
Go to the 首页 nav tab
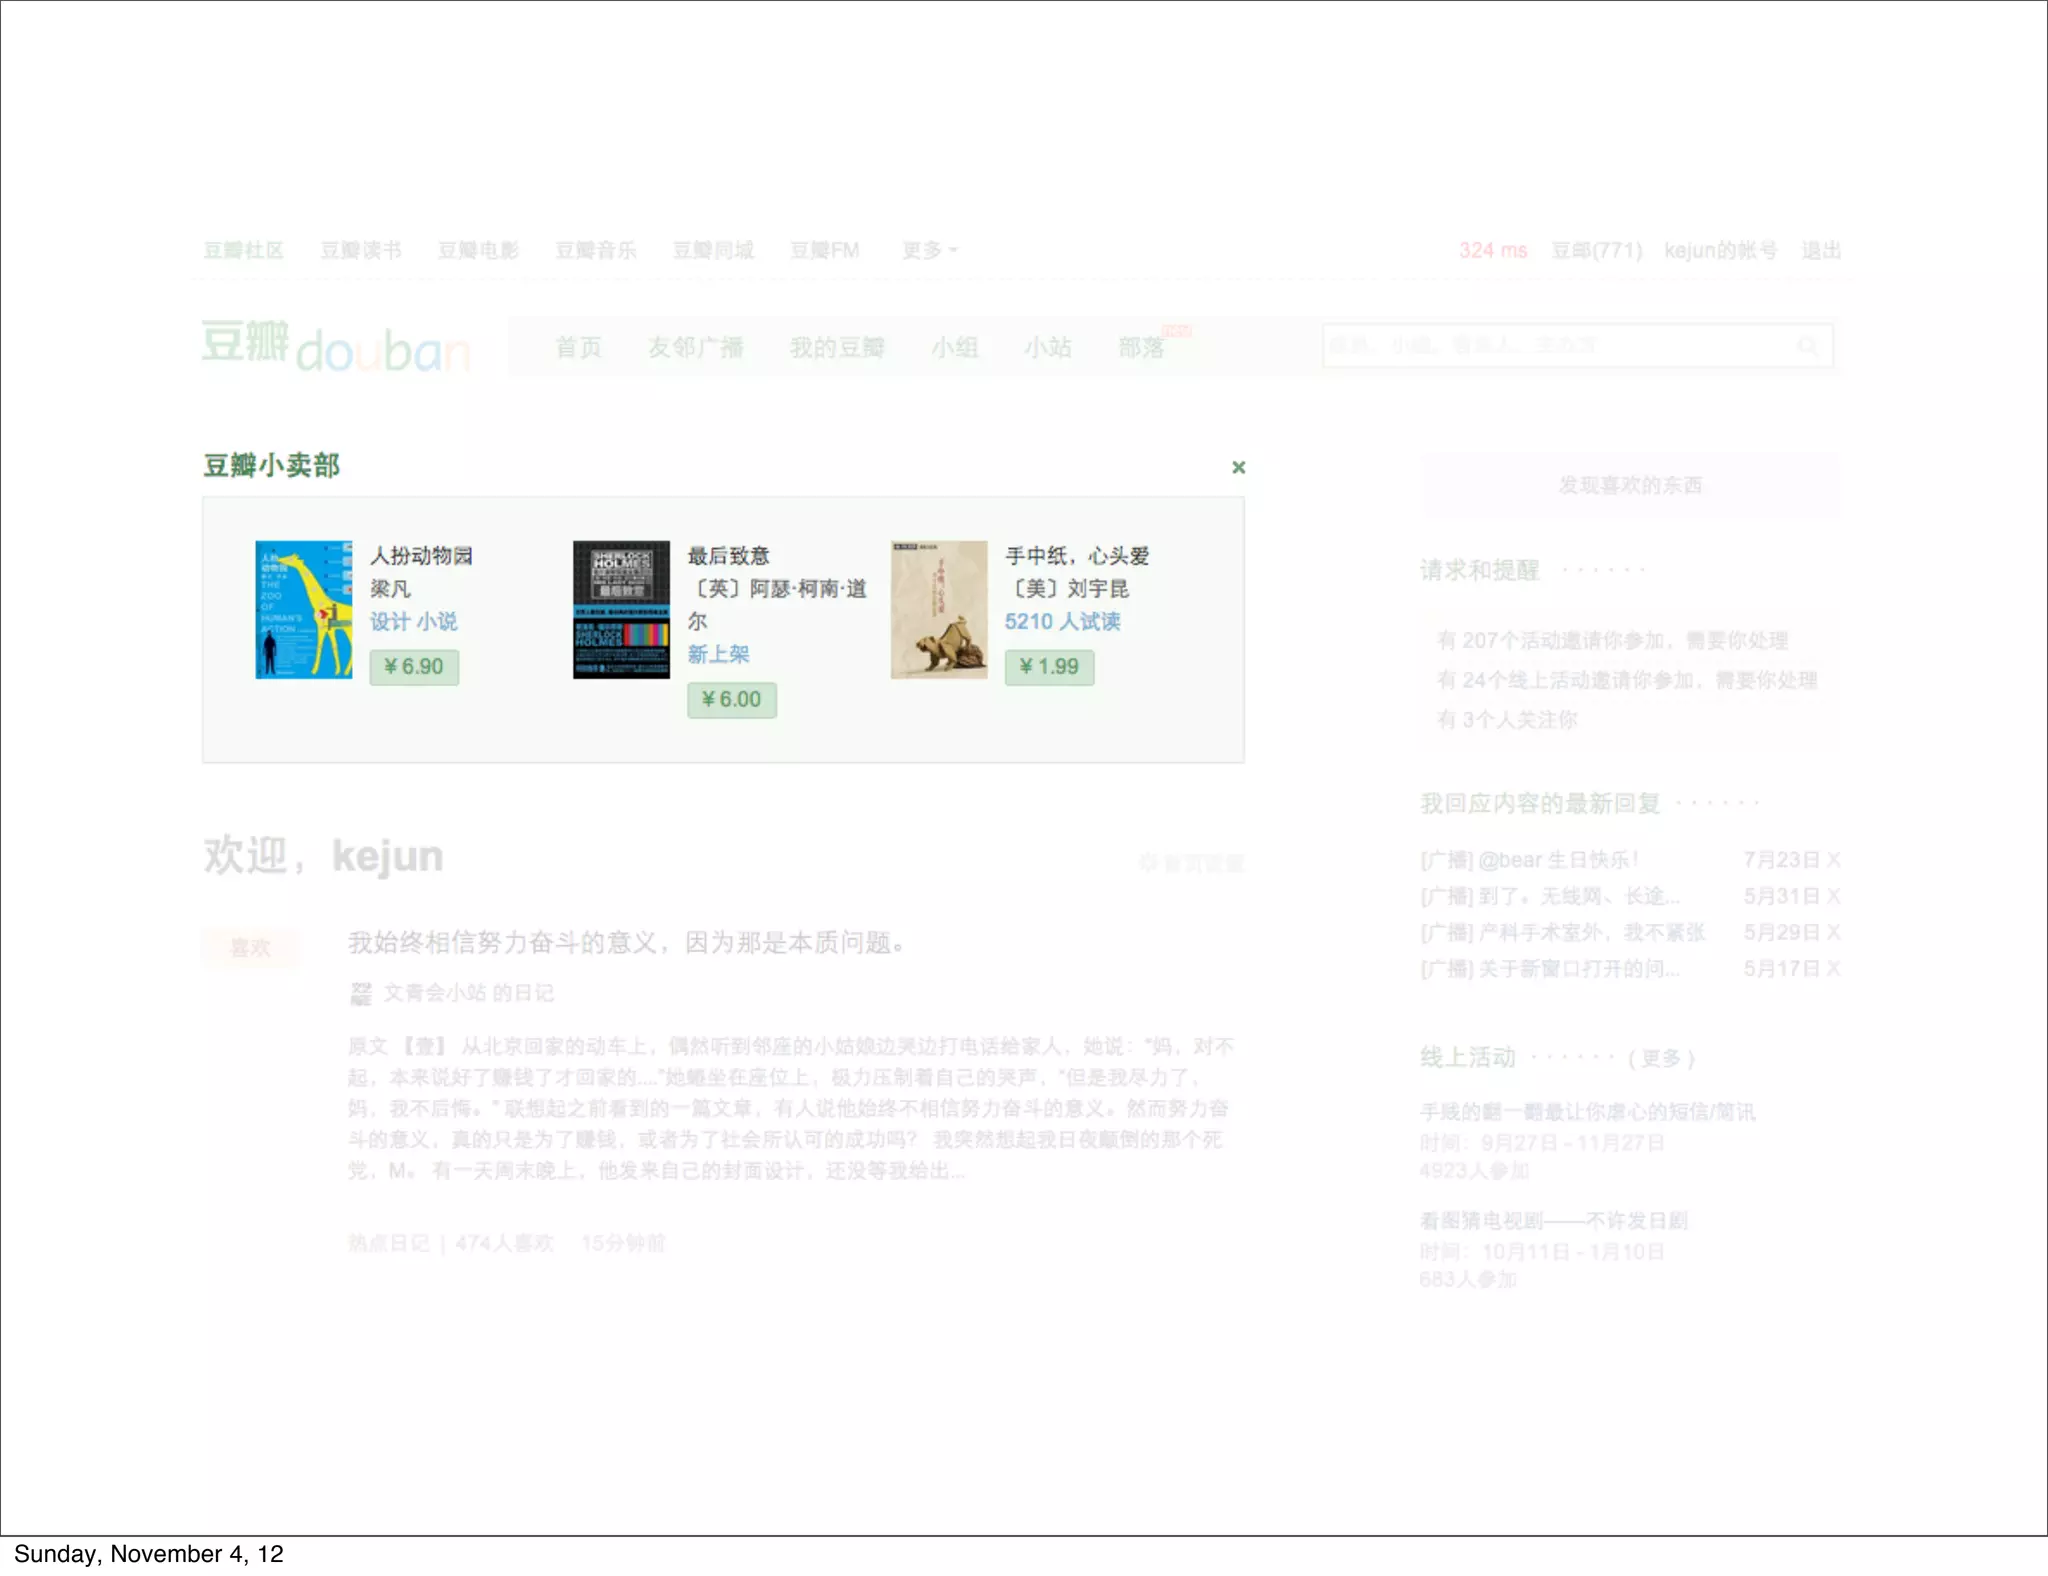(x=578, y=347)
